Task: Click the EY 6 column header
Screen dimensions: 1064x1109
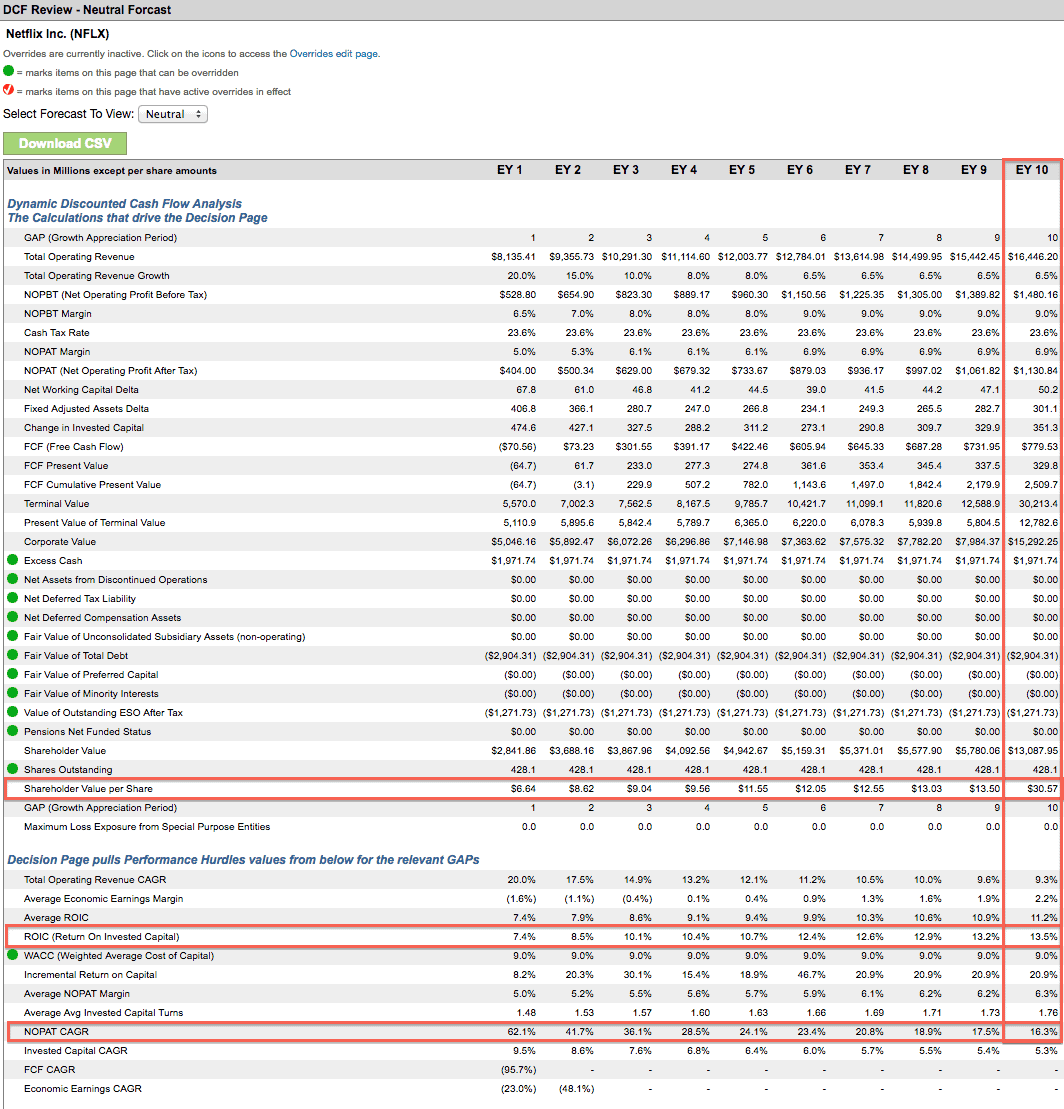Action: (x=799, y=170)
